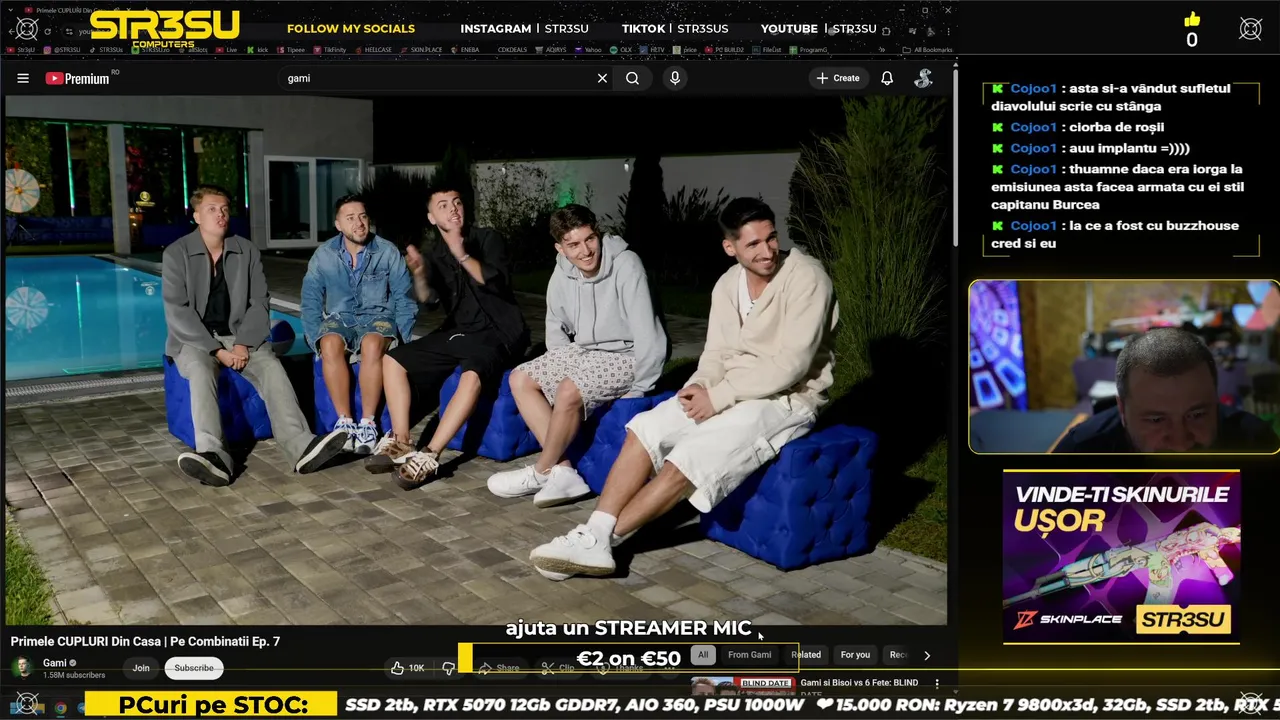Open the kick bookmark

[258, 49]
